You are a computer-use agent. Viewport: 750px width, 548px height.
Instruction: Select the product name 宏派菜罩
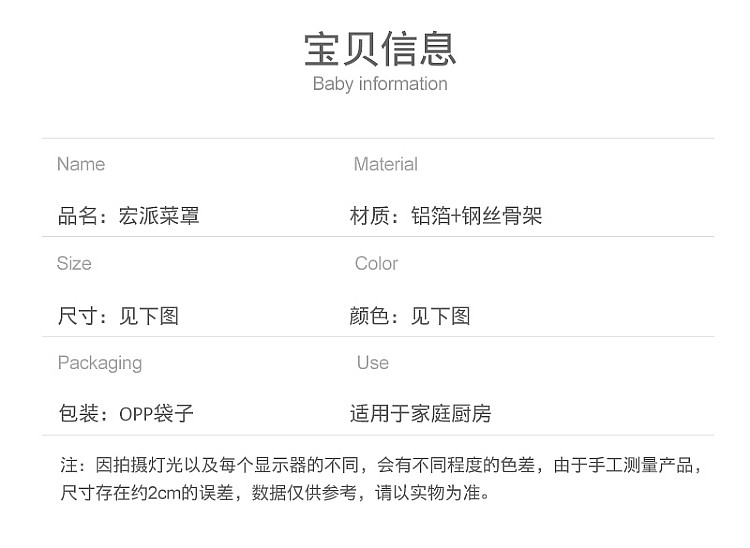159,215
